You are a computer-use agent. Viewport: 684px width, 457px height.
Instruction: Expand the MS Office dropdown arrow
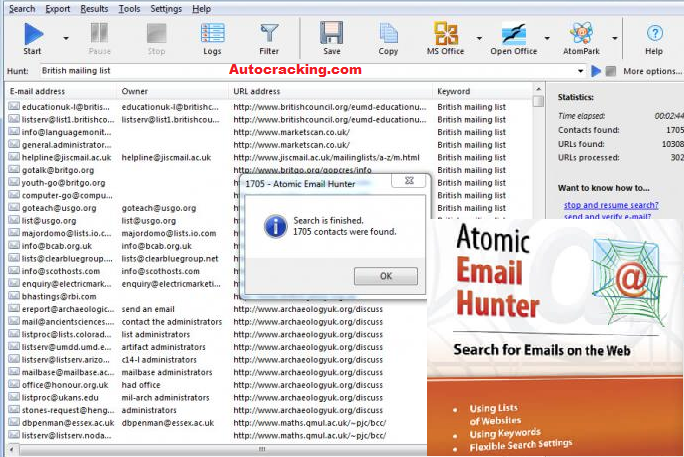[x=479, y=38]
